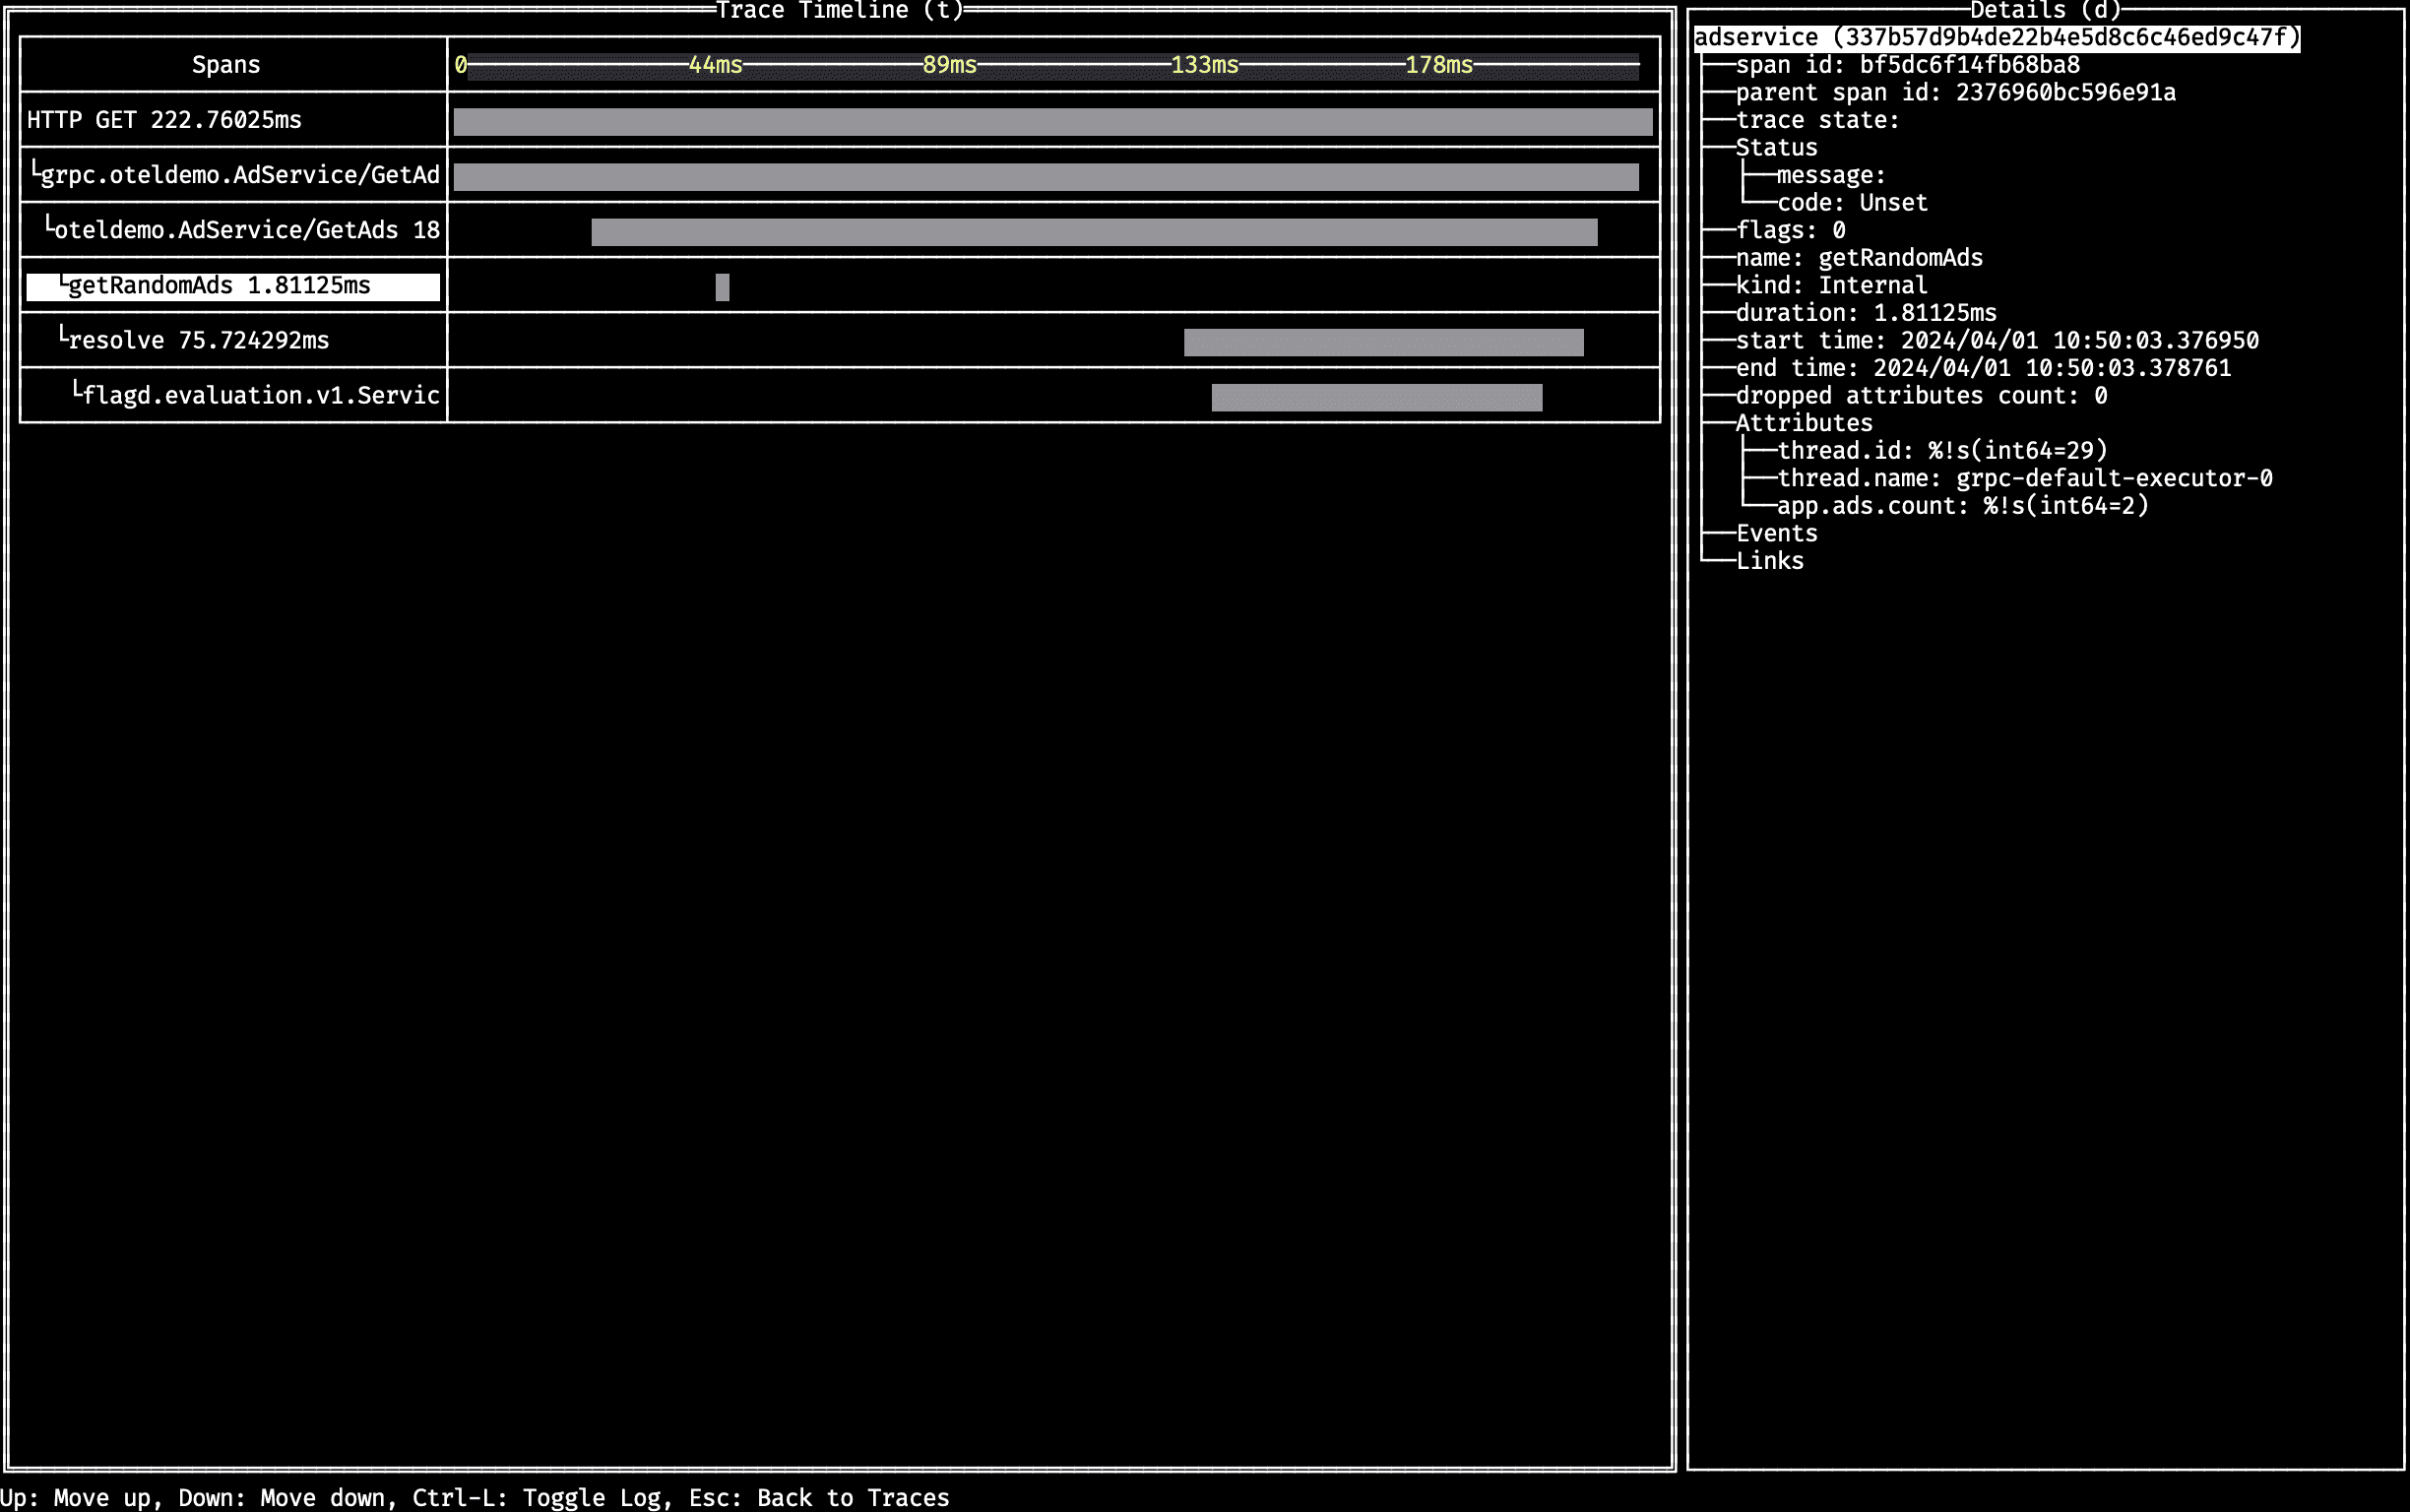Collapse the Status node in Details
Screen dimensions: 2410x1512
click(x=1776, y=148)
